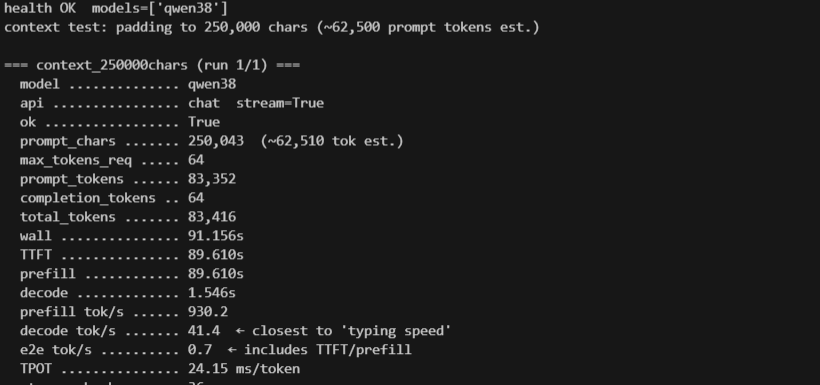Click the 'health OK' status text
820x385 pixels.
(39, 8)
